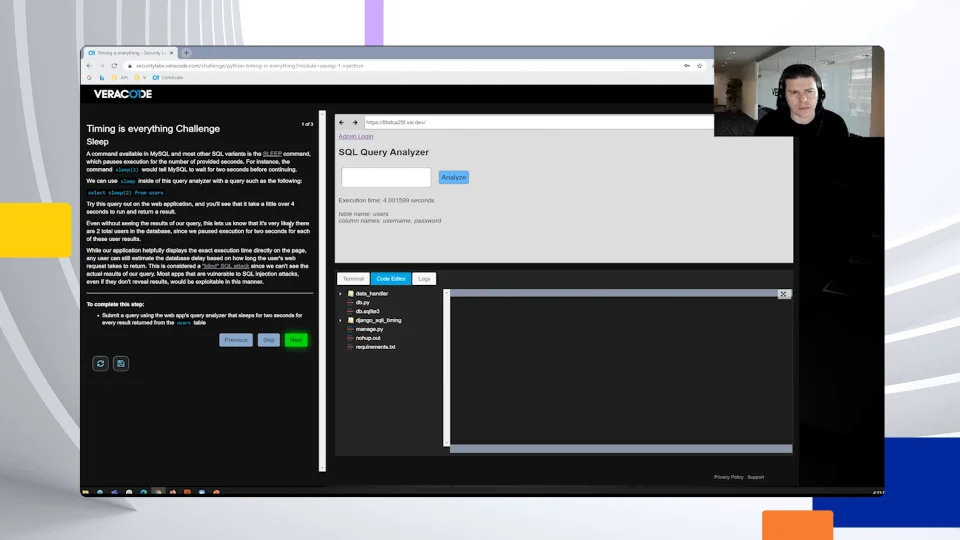Click the browser forward arrow
Screen dimensions: 960x540
(102, 66)
